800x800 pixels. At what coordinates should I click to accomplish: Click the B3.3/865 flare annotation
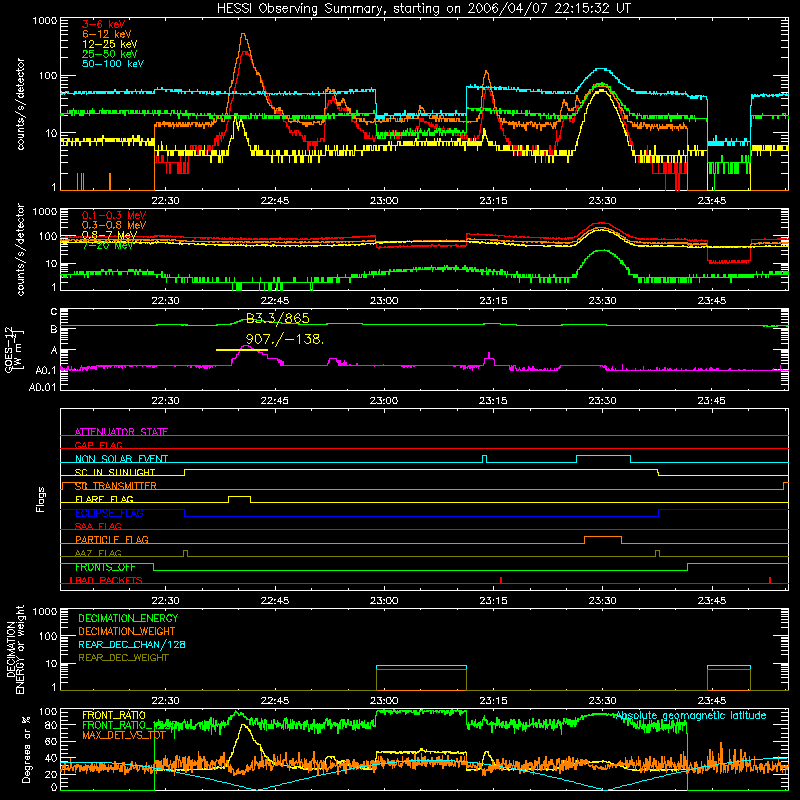click(278, 318)
